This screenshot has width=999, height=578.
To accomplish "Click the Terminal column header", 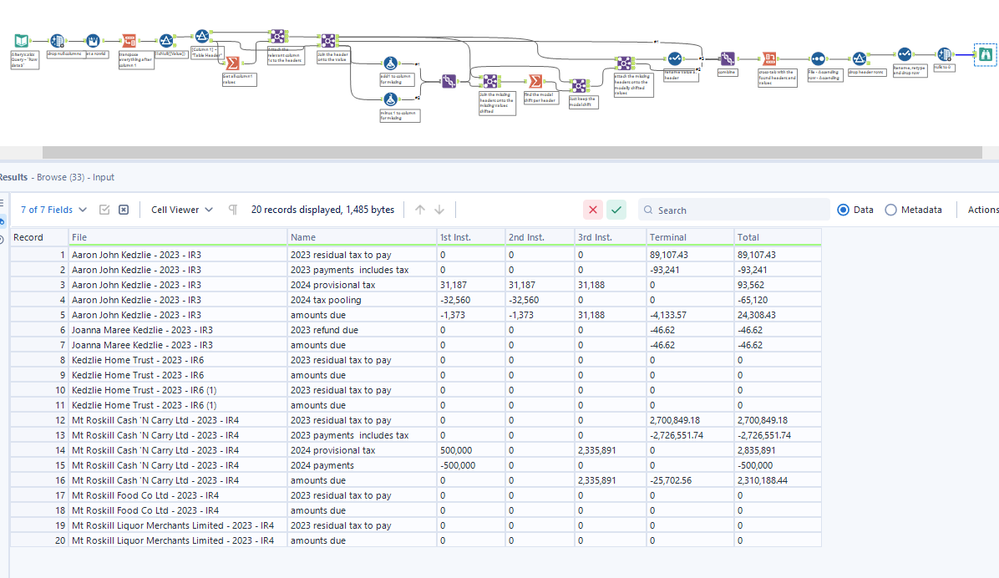I will click(x=690, y=237).
